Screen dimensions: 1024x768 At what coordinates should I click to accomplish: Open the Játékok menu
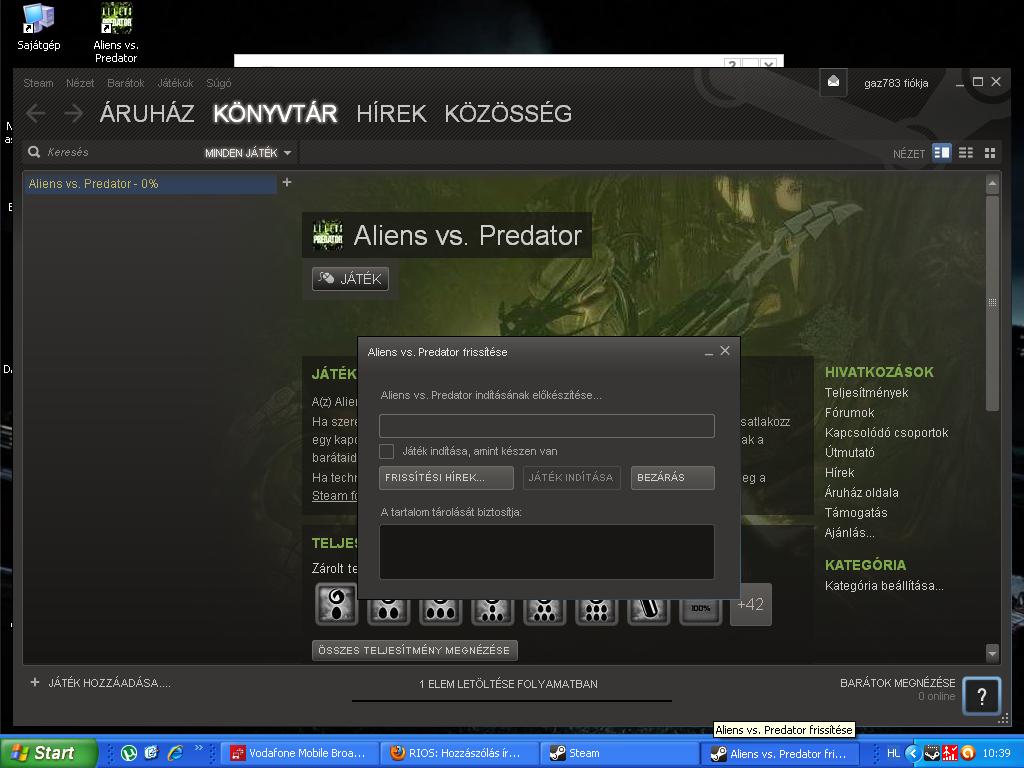(x=175, y=83)
